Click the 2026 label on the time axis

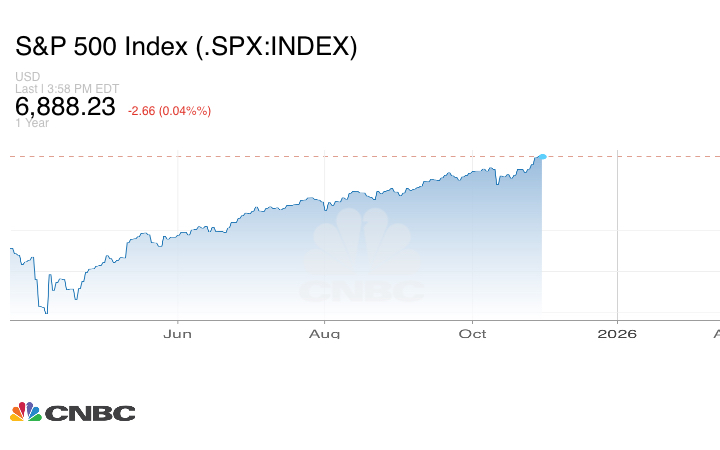tap(617, 333)
